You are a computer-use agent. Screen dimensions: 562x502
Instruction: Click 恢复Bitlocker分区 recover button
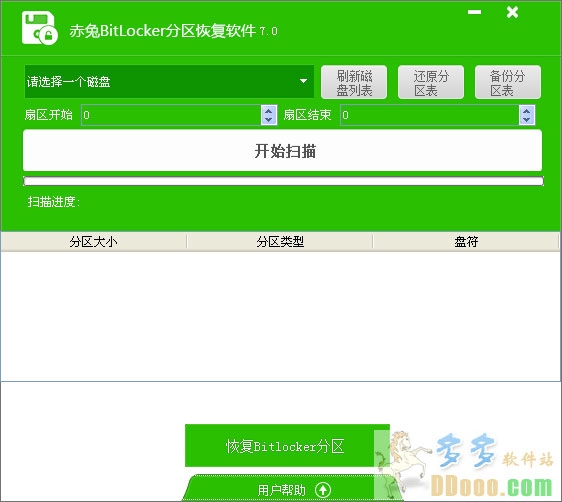click(x=287, y=446)
